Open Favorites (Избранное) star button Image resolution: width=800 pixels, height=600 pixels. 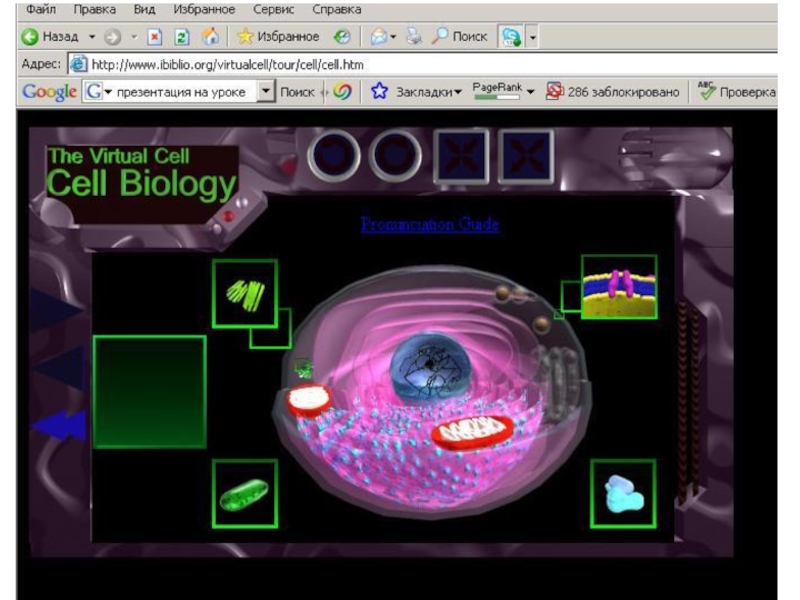tap(278, 36)
